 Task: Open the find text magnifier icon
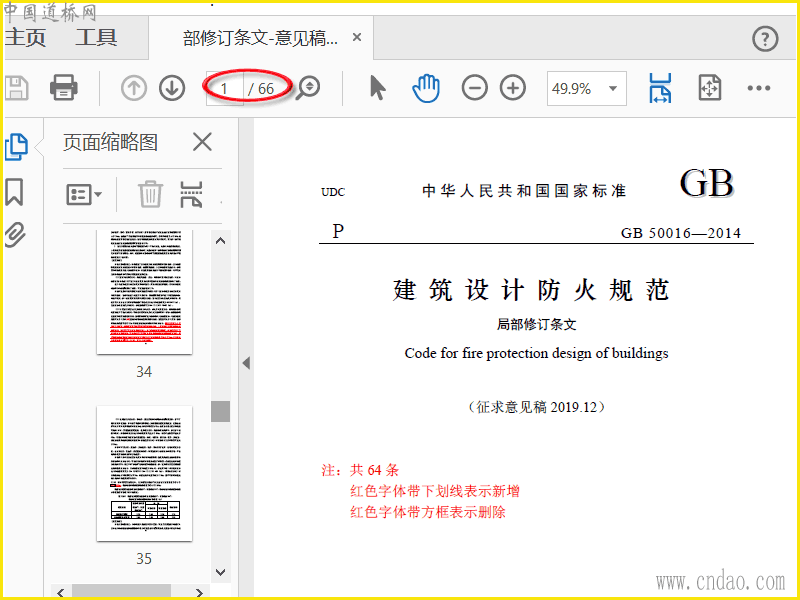point(309,88)
